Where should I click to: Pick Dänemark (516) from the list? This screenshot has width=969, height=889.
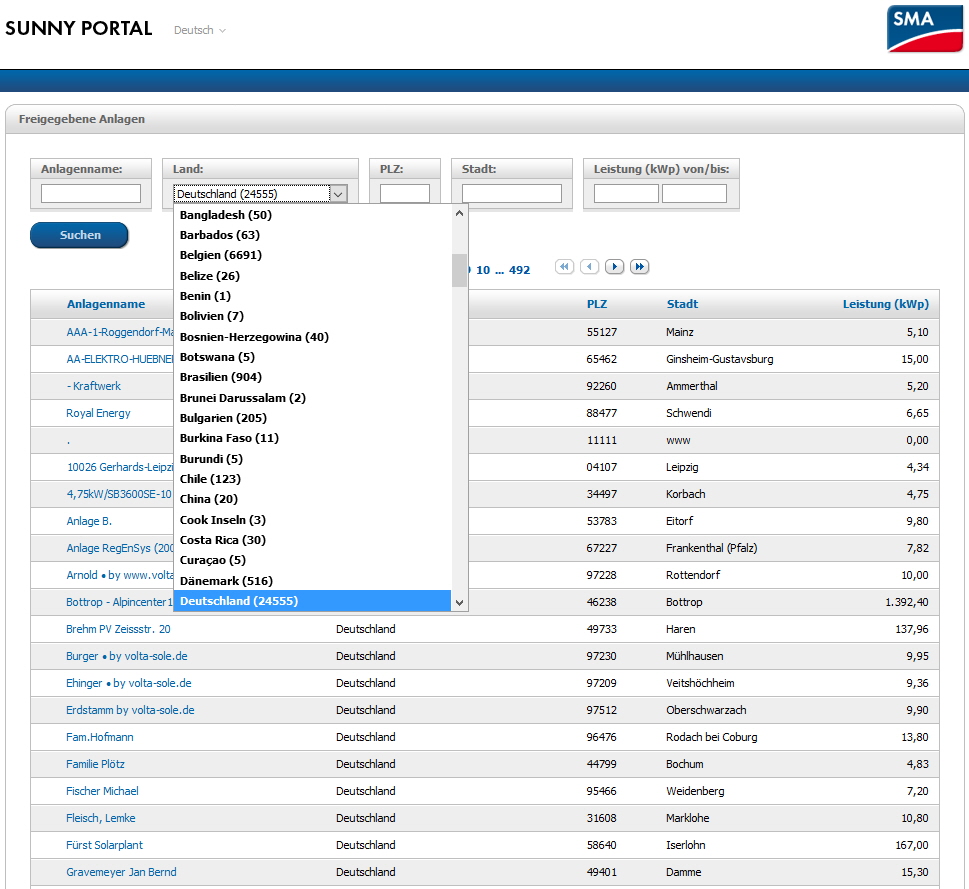226,581
